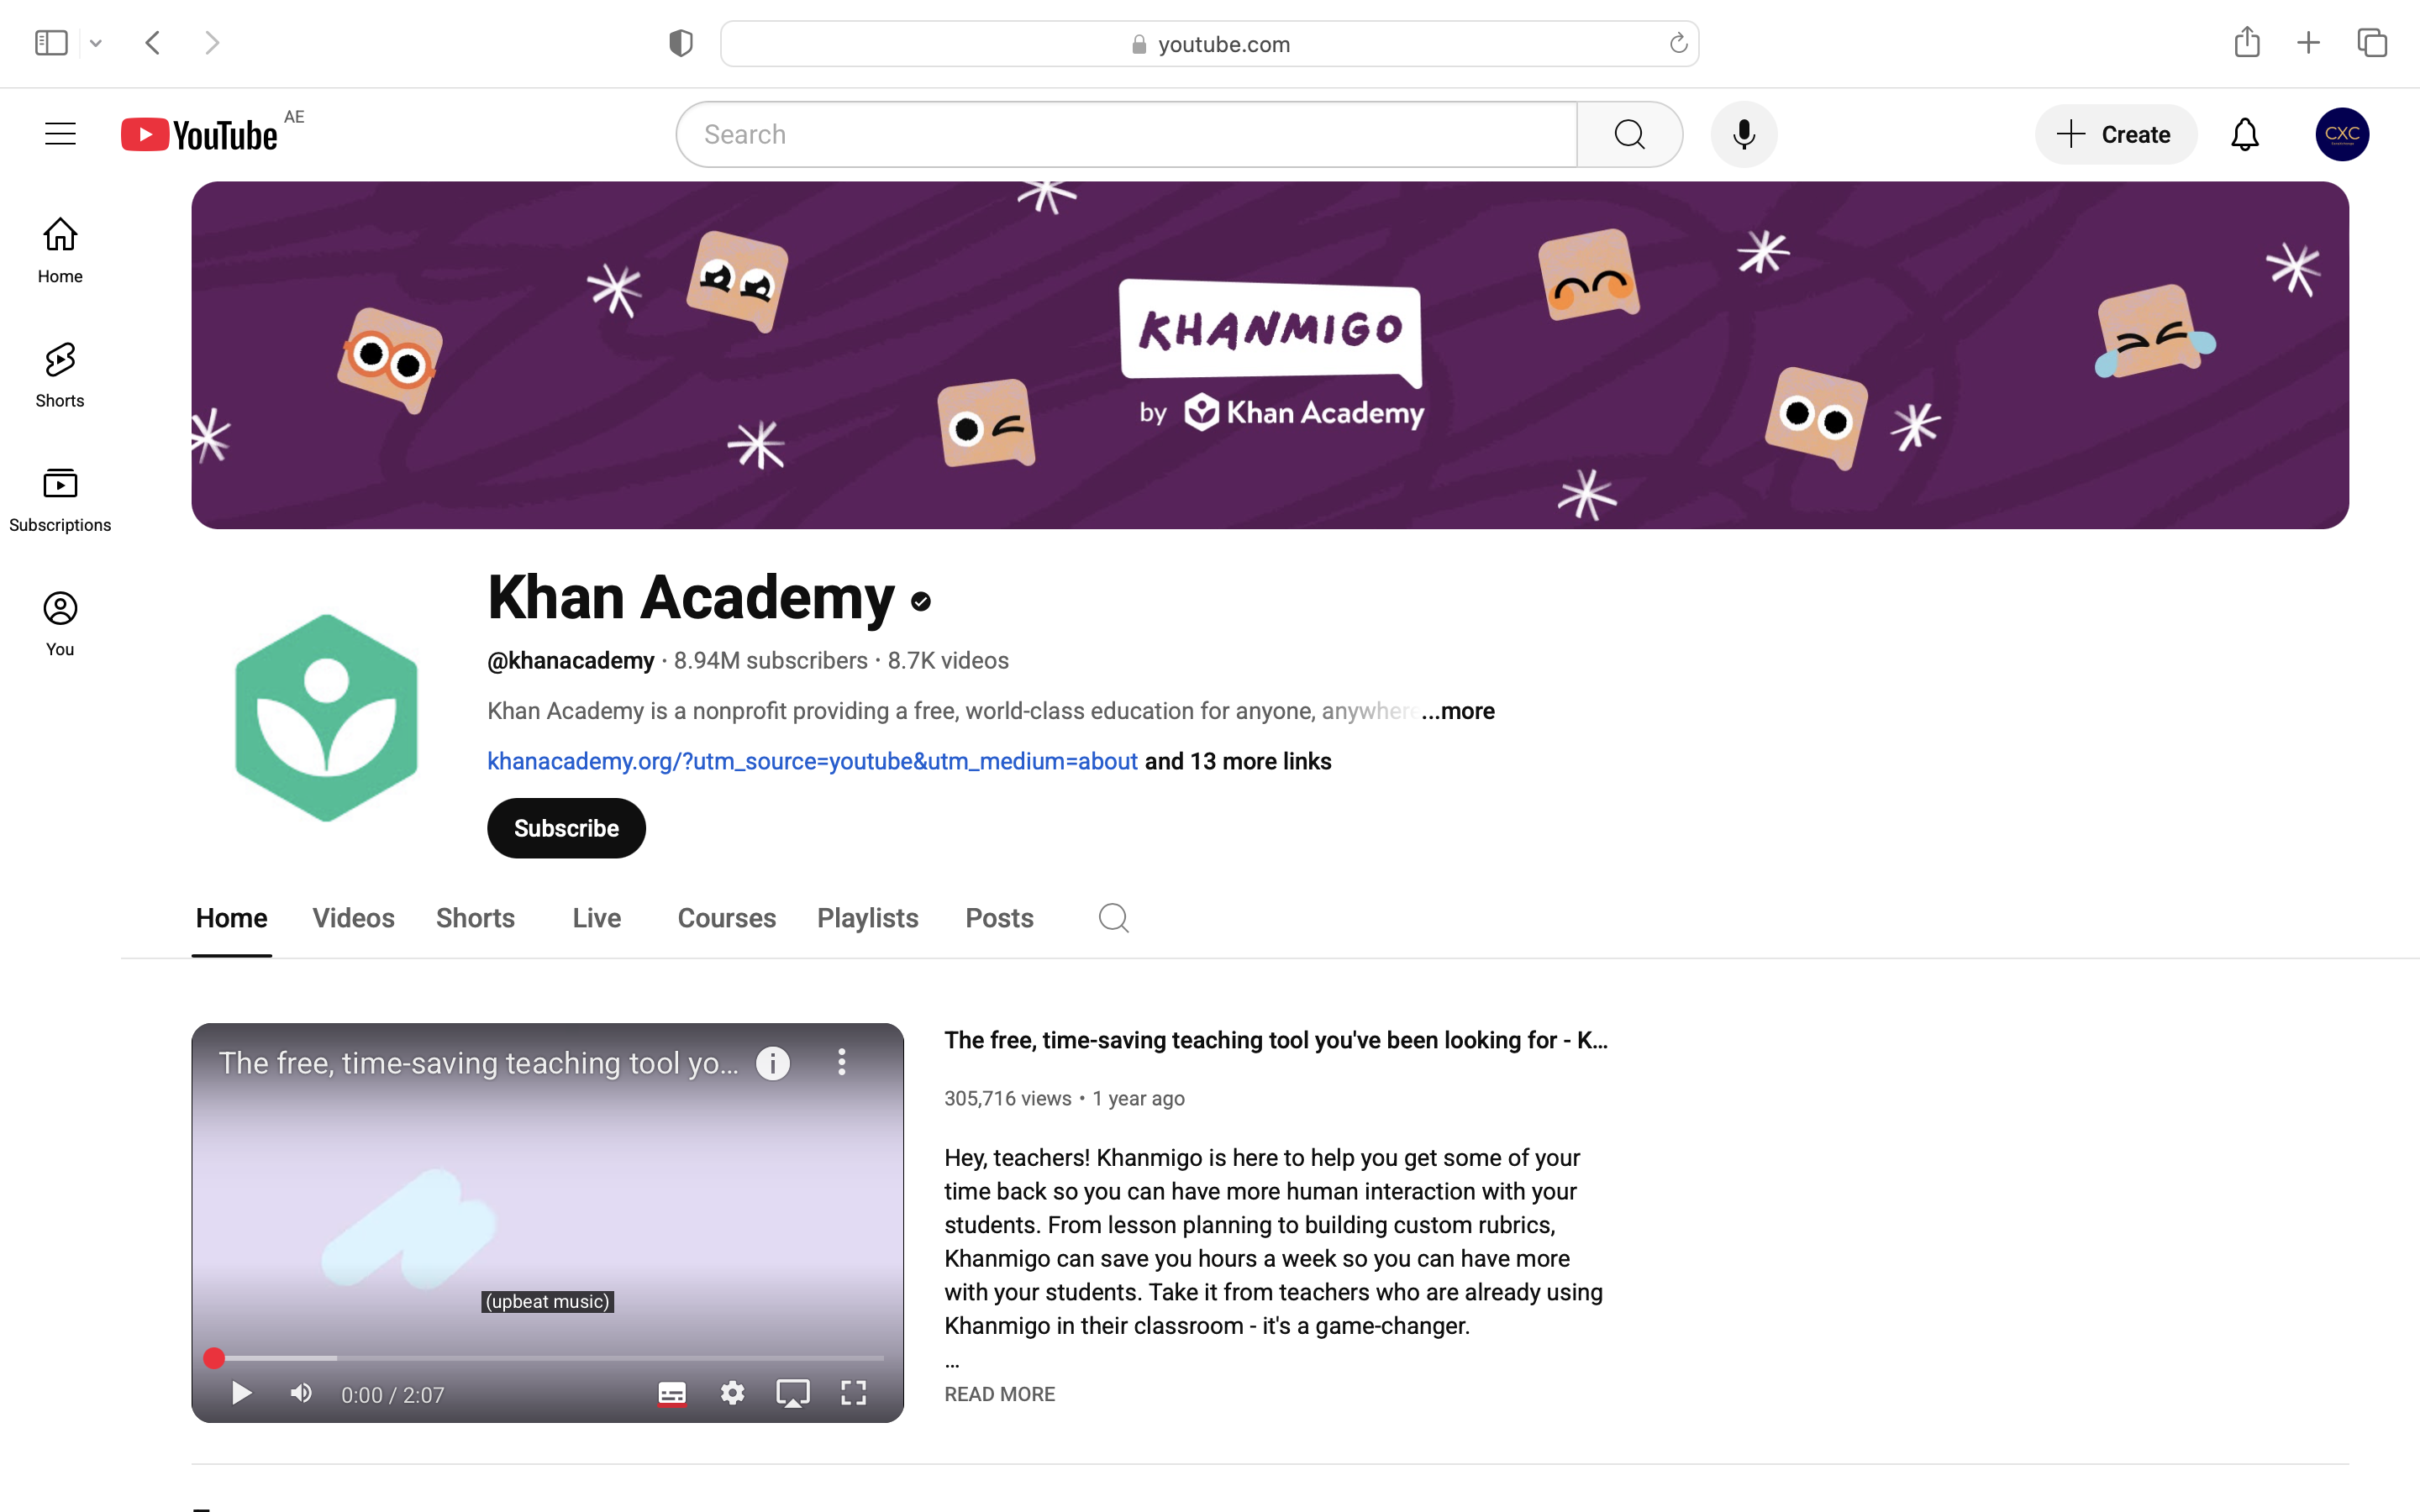
Task: Click the AirPlay icon in the player
Action: (792, 1393)
